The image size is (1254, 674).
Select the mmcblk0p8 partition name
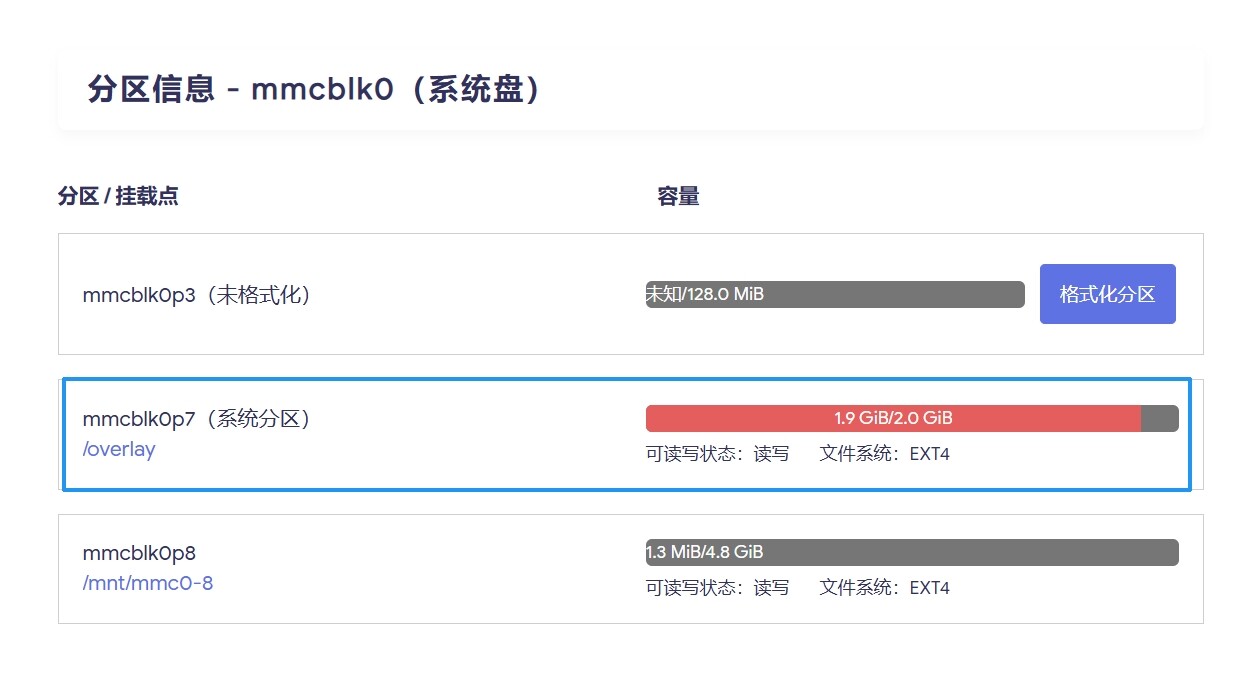click(139, 553)
